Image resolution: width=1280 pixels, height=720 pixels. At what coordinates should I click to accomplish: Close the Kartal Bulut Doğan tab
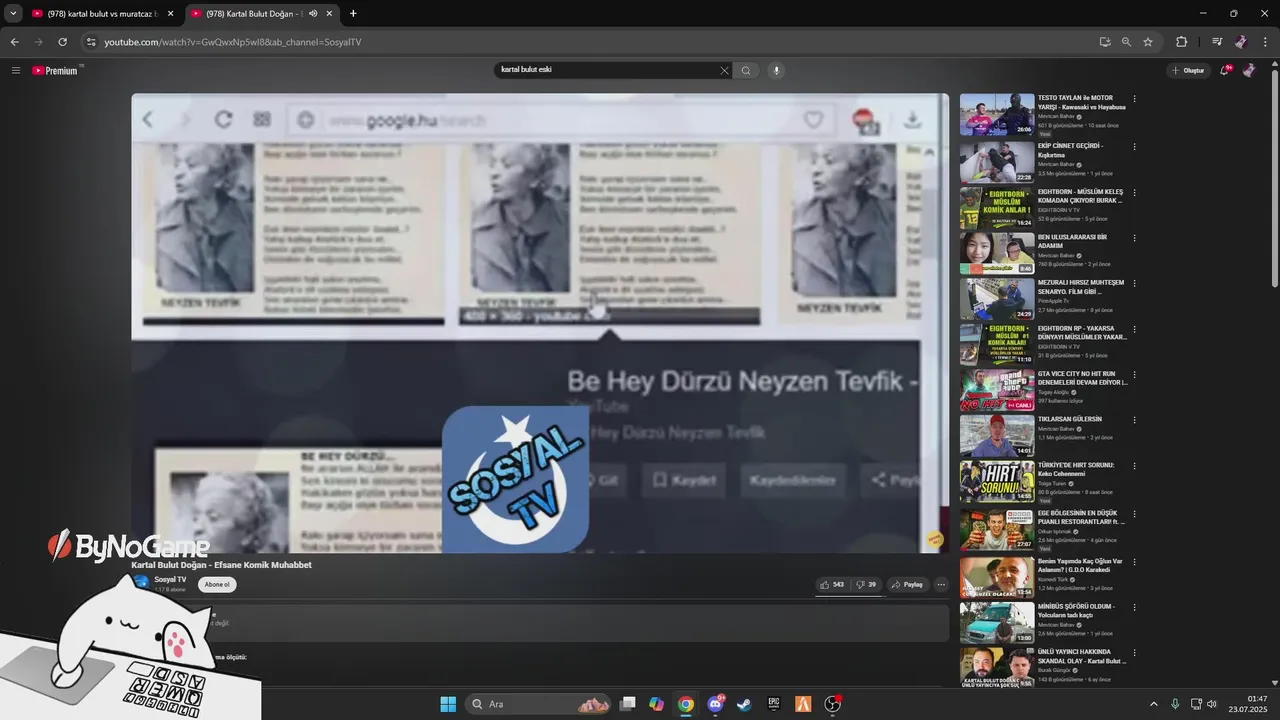pos(330,14)
